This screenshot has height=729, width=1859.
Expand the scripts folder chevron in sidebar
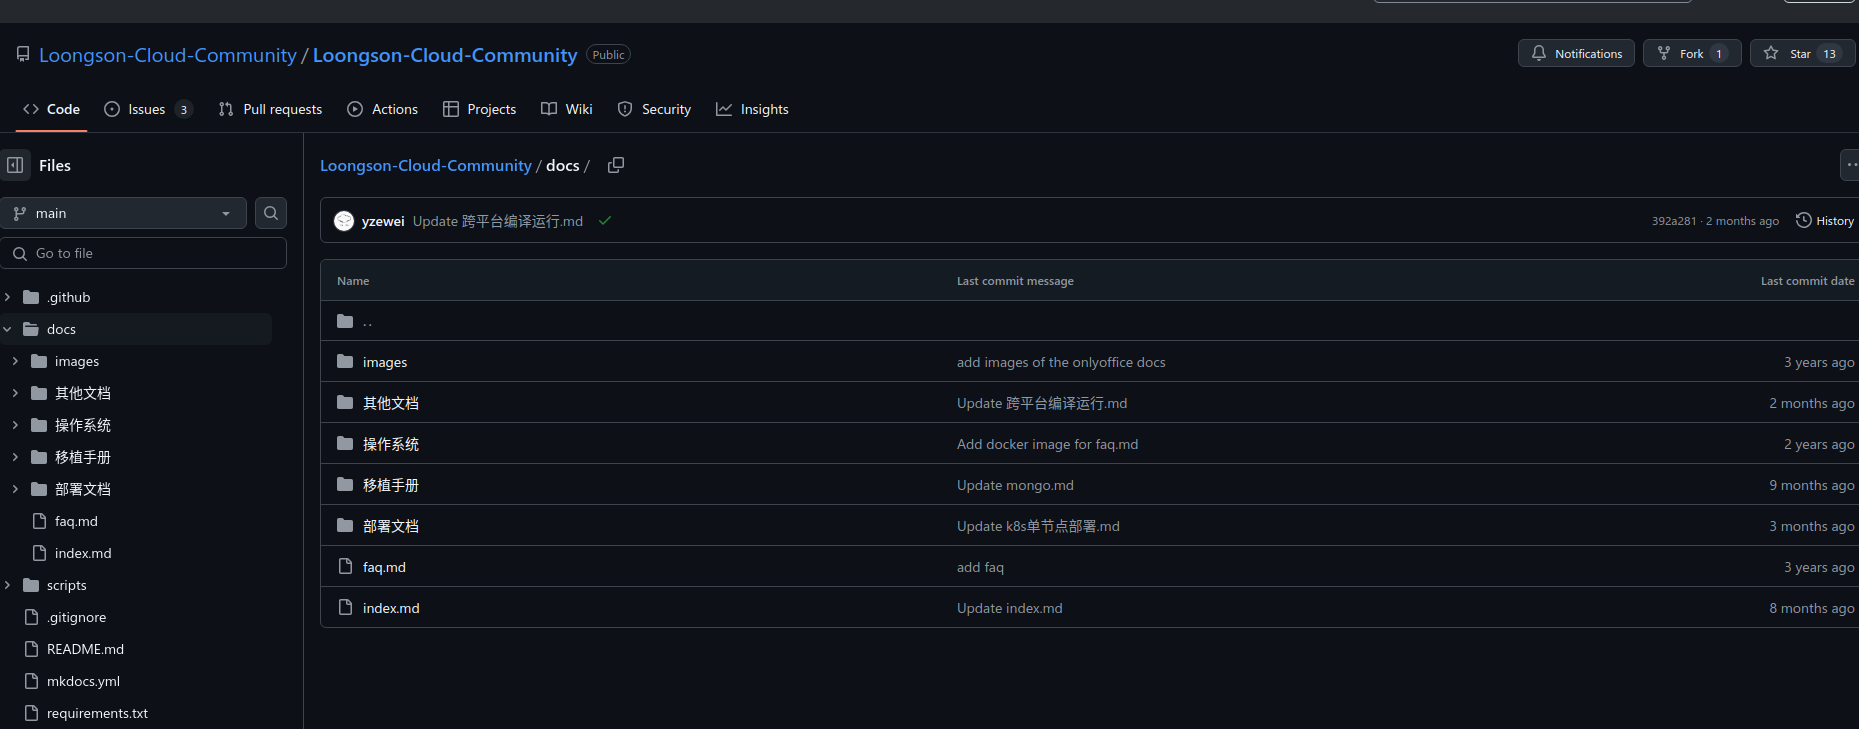click(8, 585)
